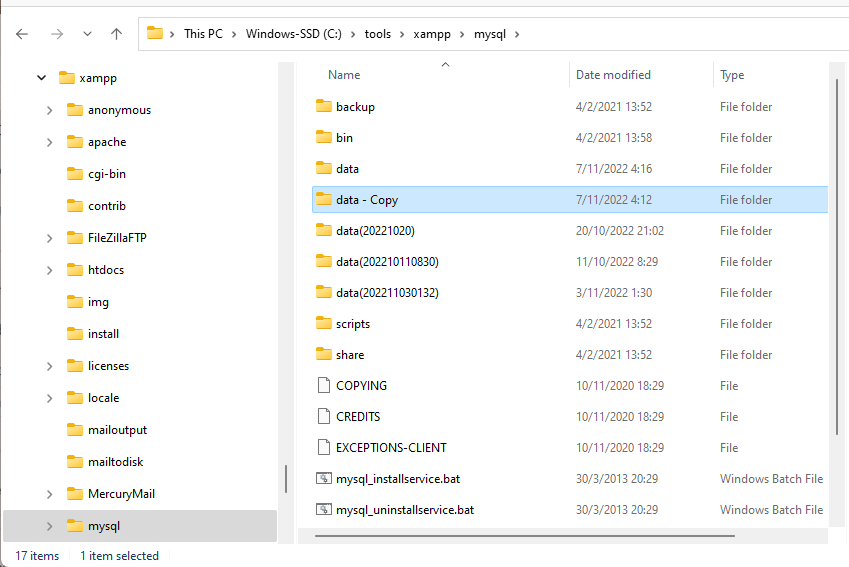Open chevron after tools breadcrumb
This screenshot has width=849, height=567.
pos(402,35)
